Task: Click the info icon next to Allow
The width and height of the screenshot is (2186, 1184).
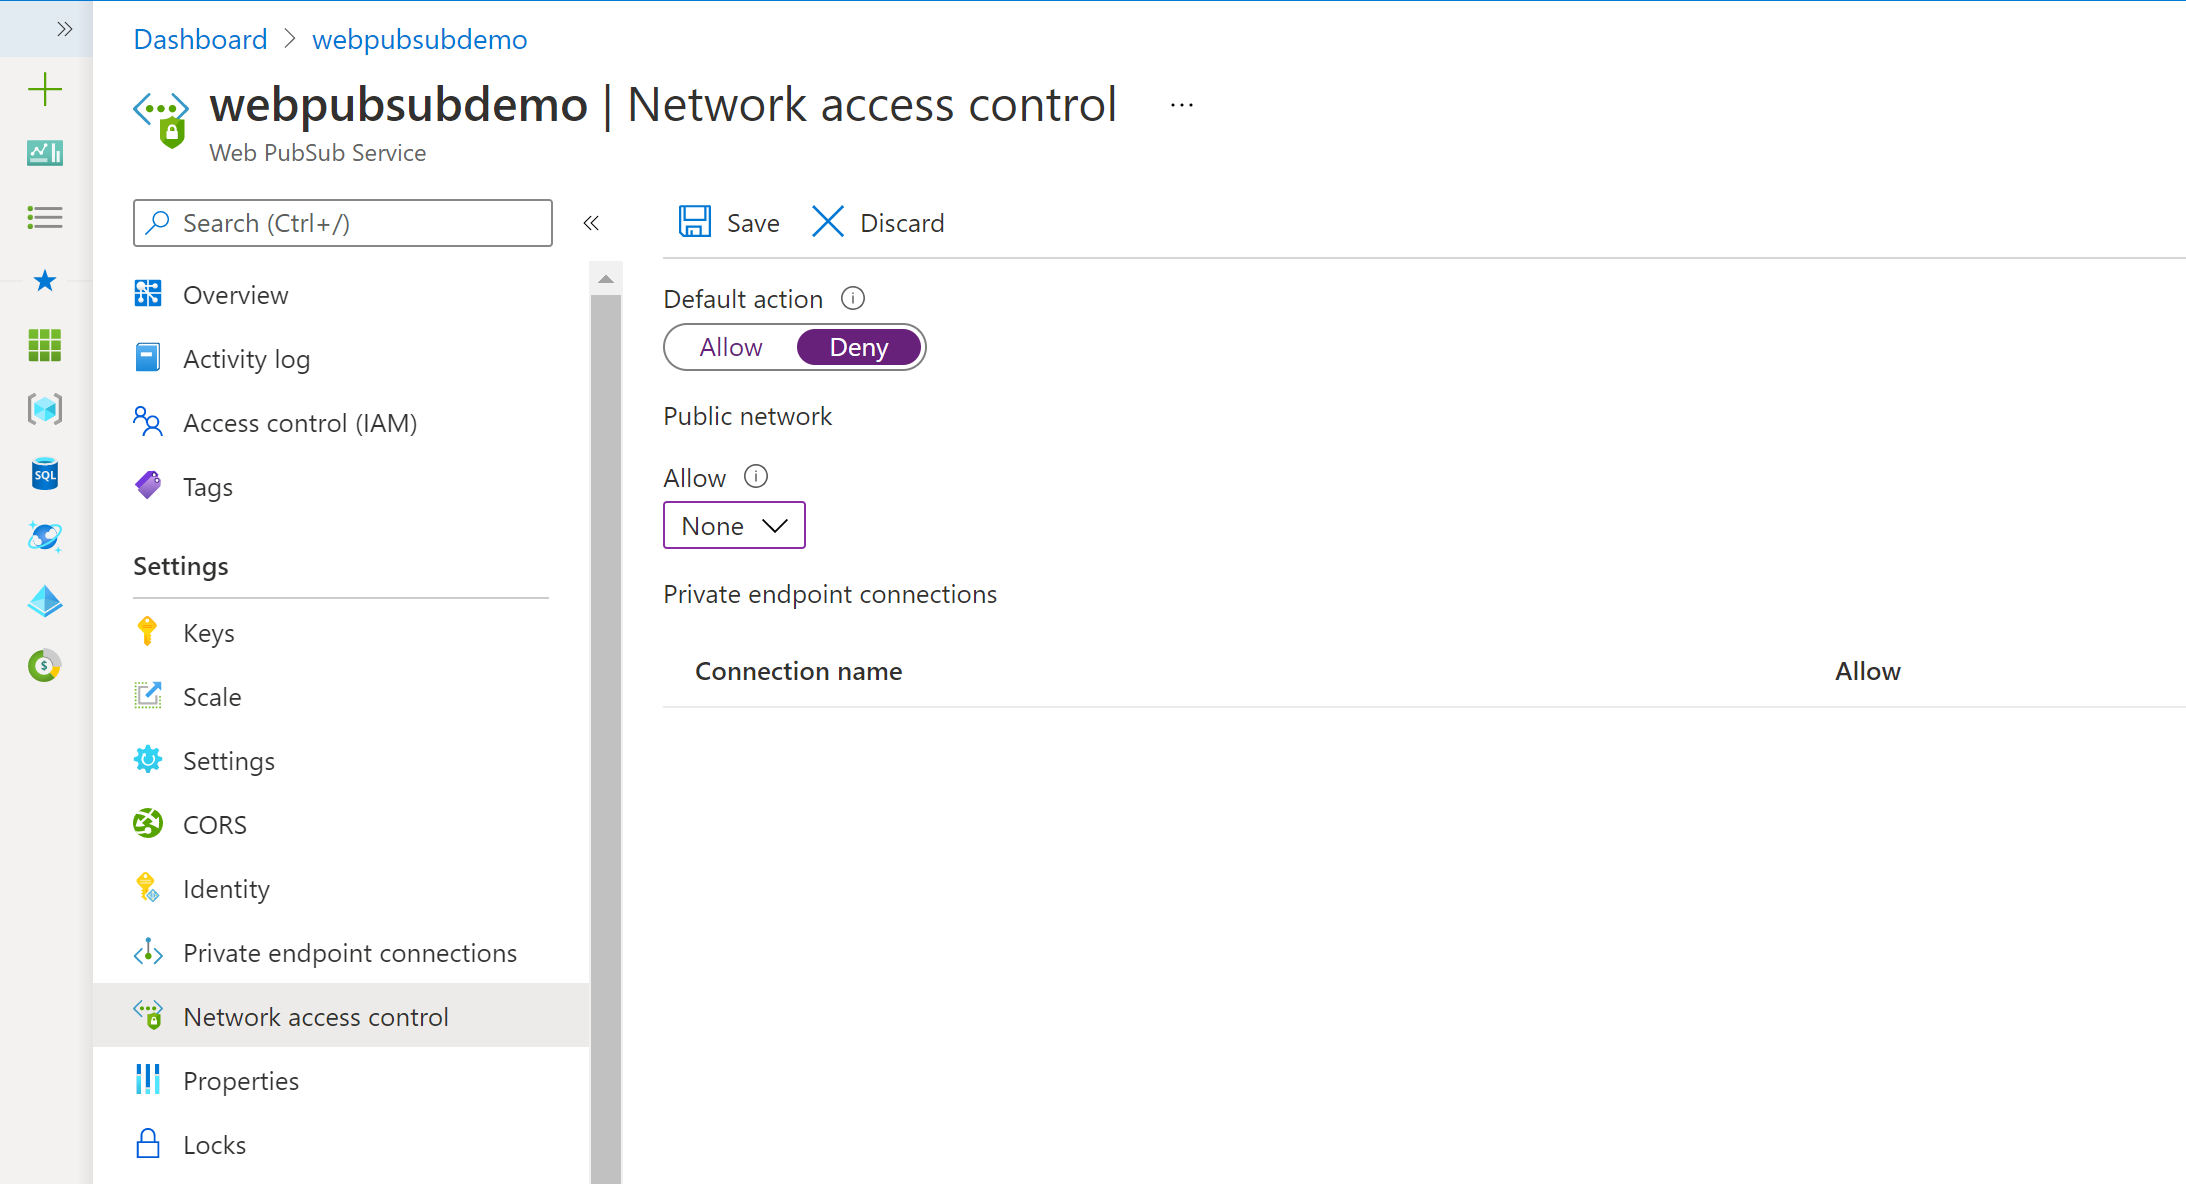Action: (x=756, y=477)
